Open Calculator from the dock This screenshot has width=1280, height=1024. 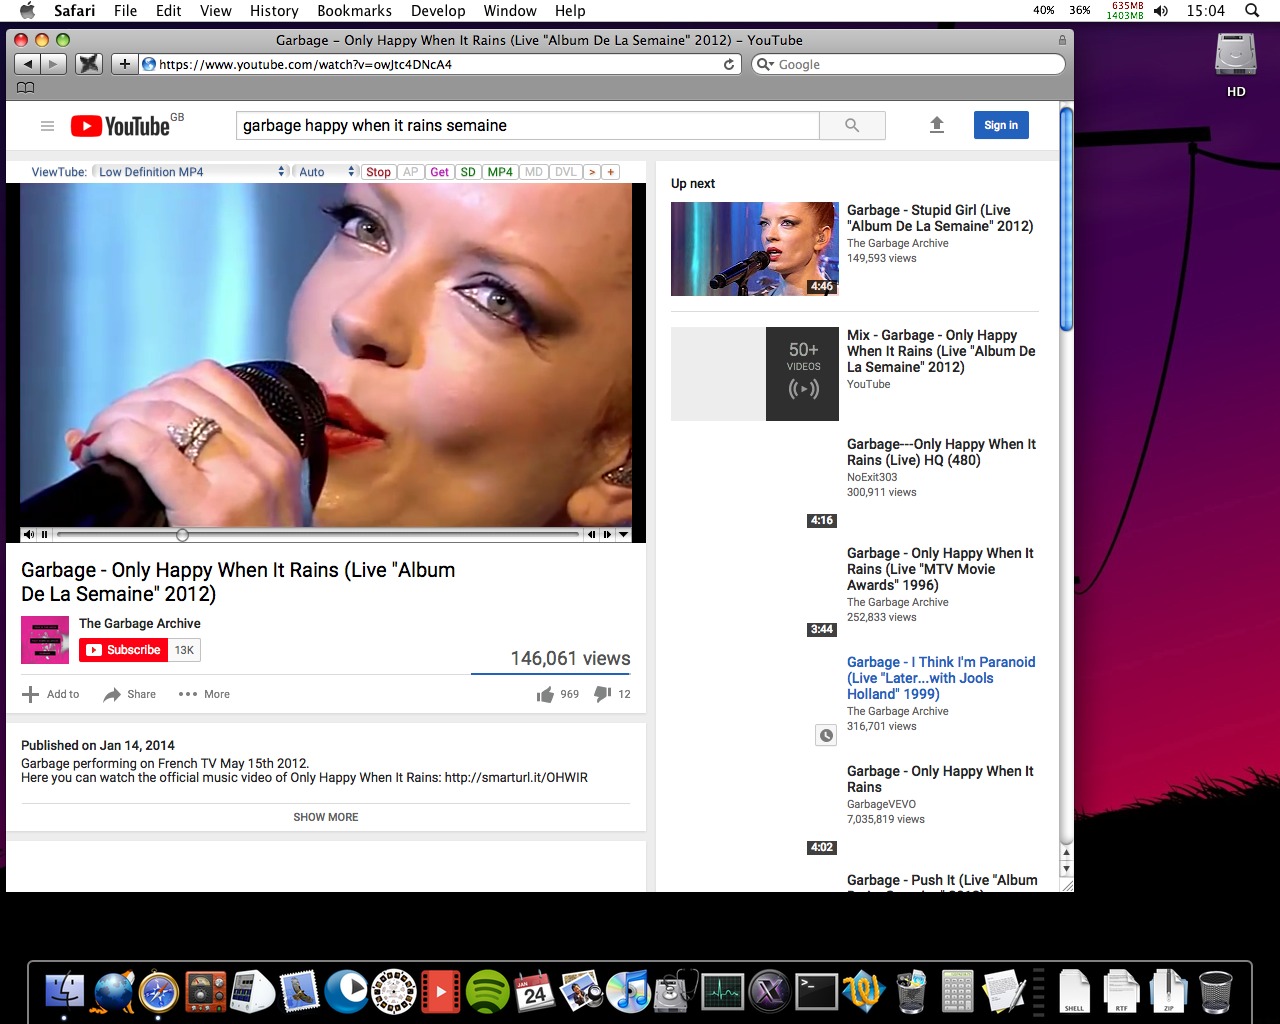tap(957, 992)
